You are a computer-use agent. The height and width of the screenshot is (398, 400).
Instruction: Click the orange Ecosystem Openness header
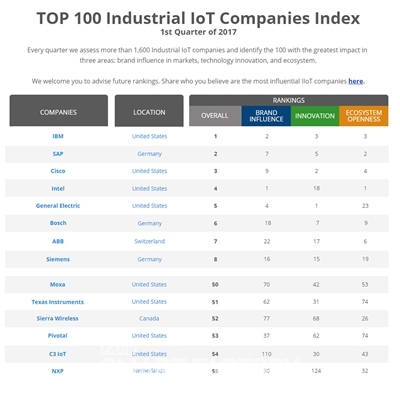(x=364, y=116)
